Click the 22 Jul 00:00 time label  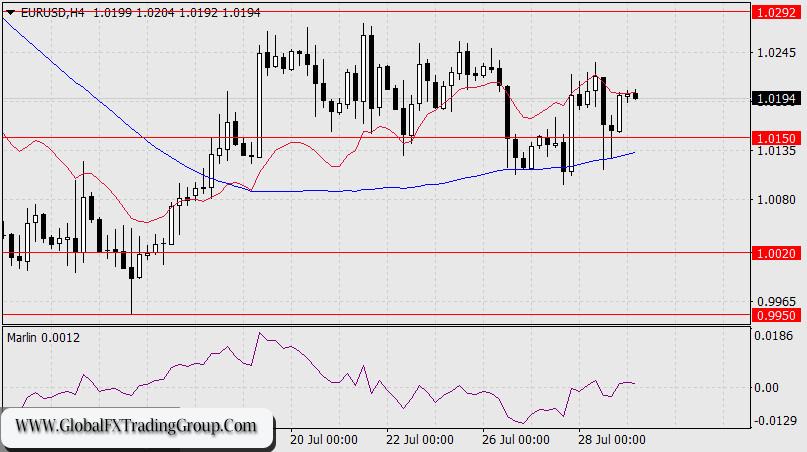coord(420,440)
